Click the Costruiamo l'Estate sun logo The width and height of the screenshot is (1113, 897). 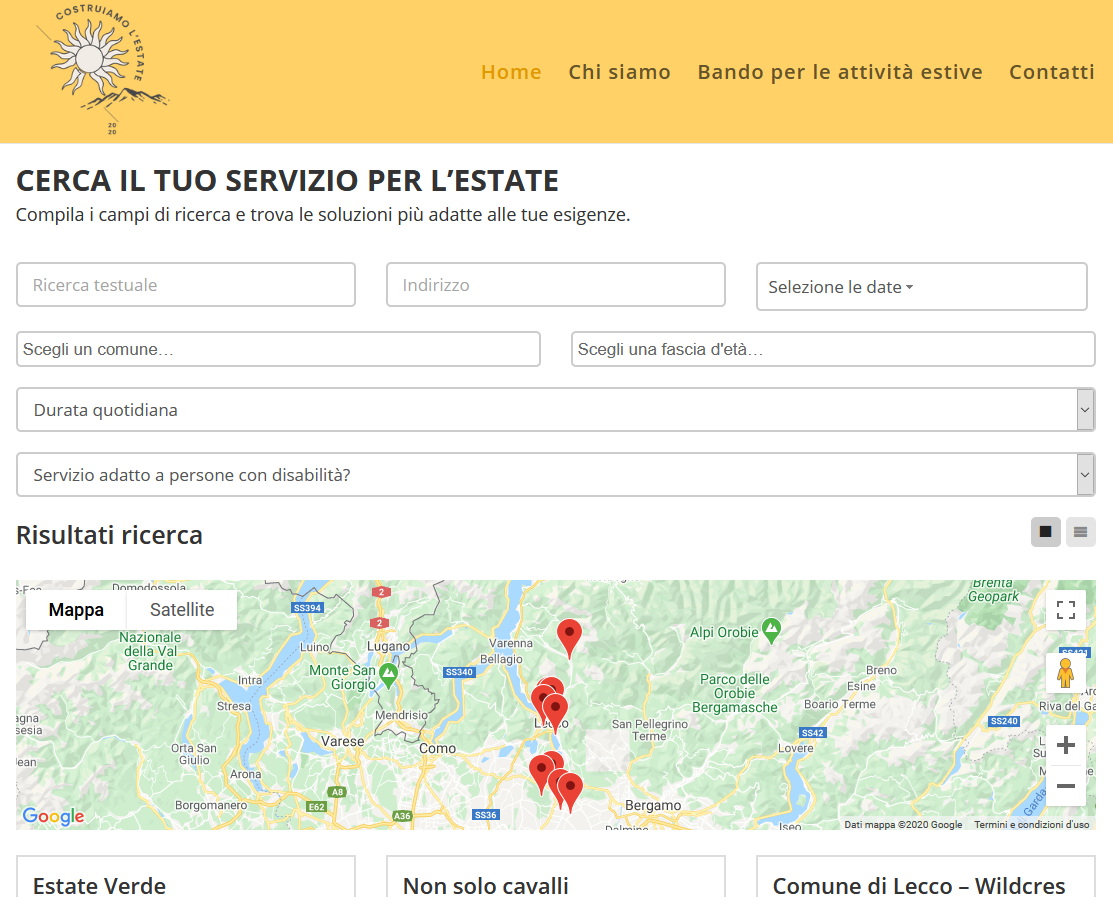click(102, 69)
